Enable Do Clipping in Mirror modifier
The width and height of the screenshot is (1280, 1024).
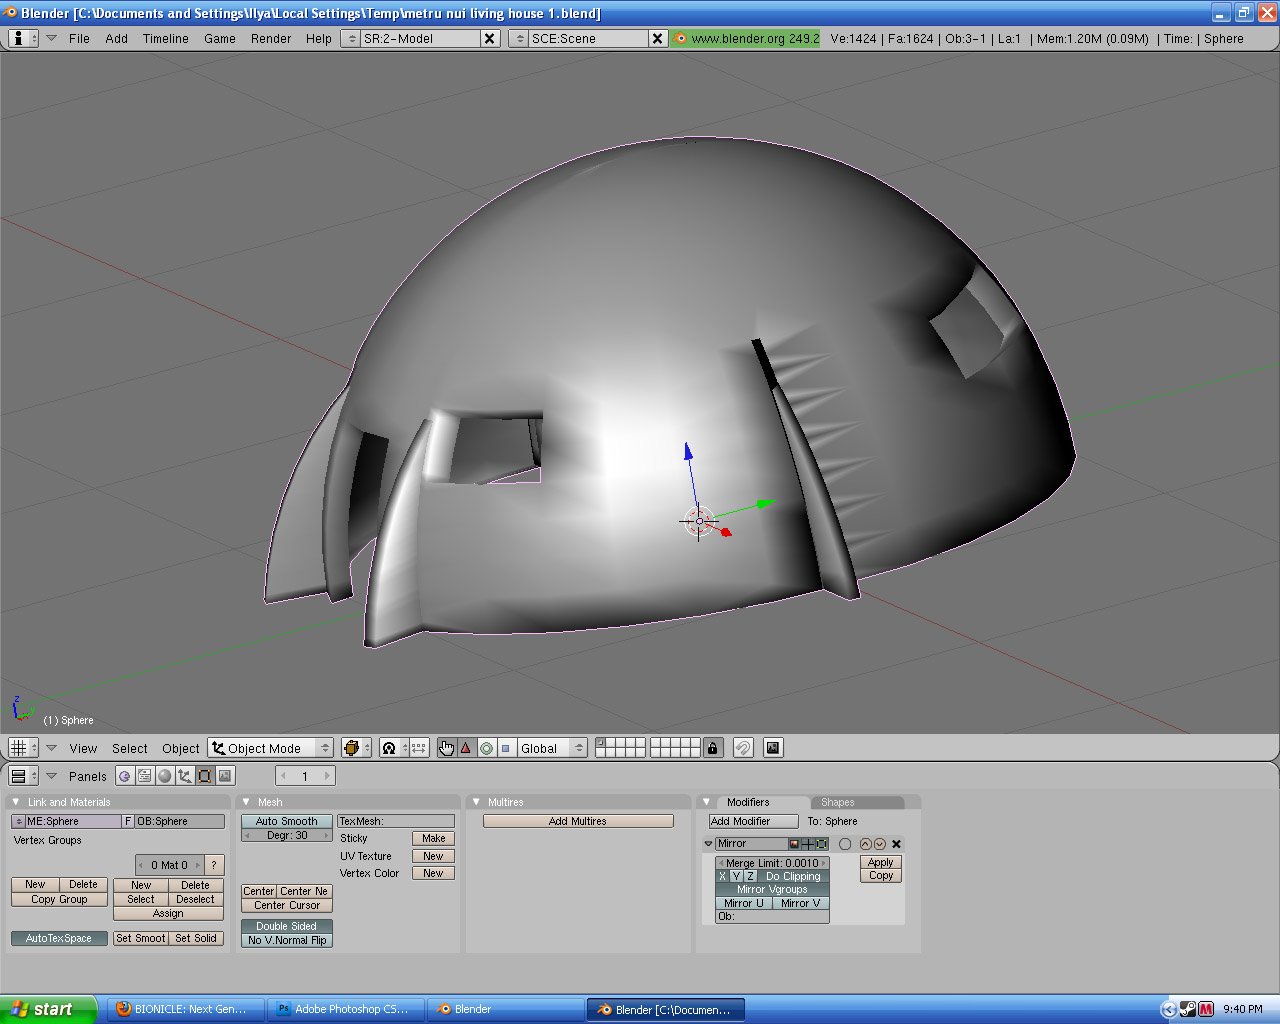click(793, 876)
